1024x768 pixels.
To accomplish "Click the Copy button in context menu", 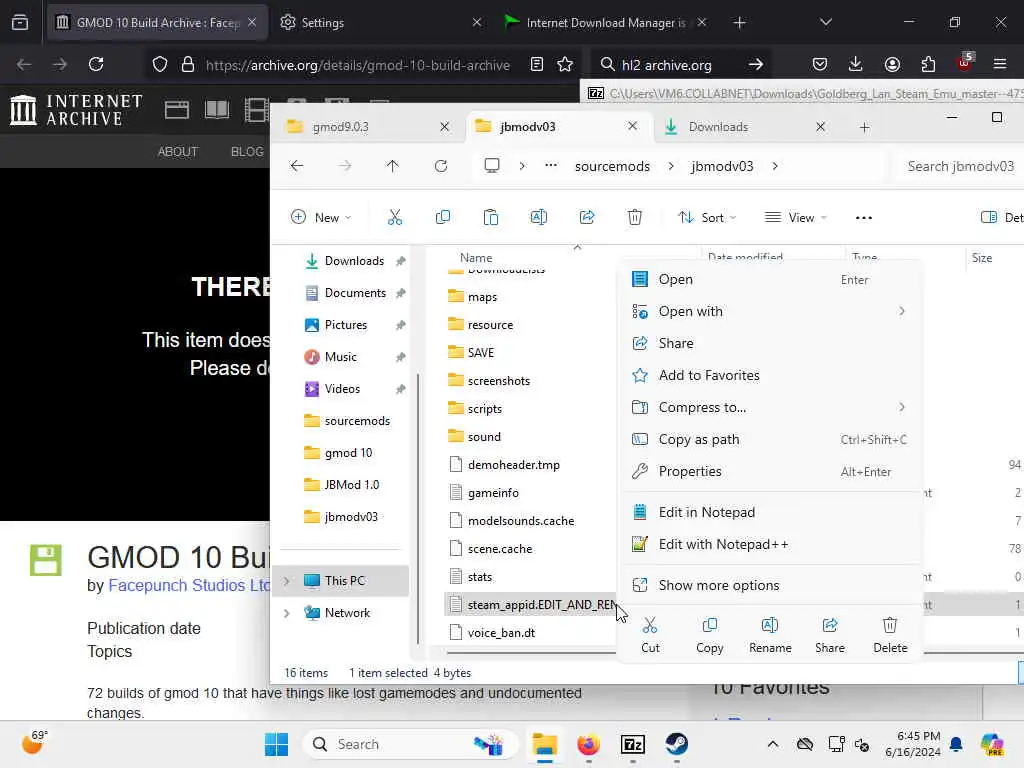I will click(x=709, y=635).
